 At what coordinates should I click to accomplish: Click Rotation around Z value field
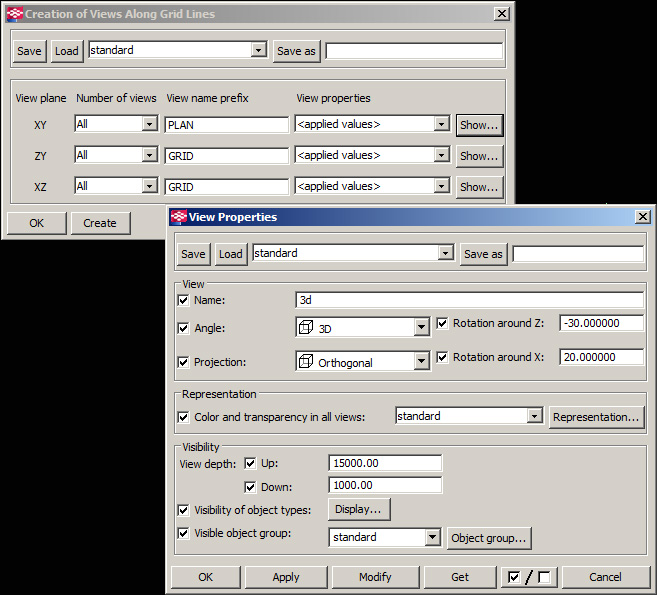click(602, 323)
